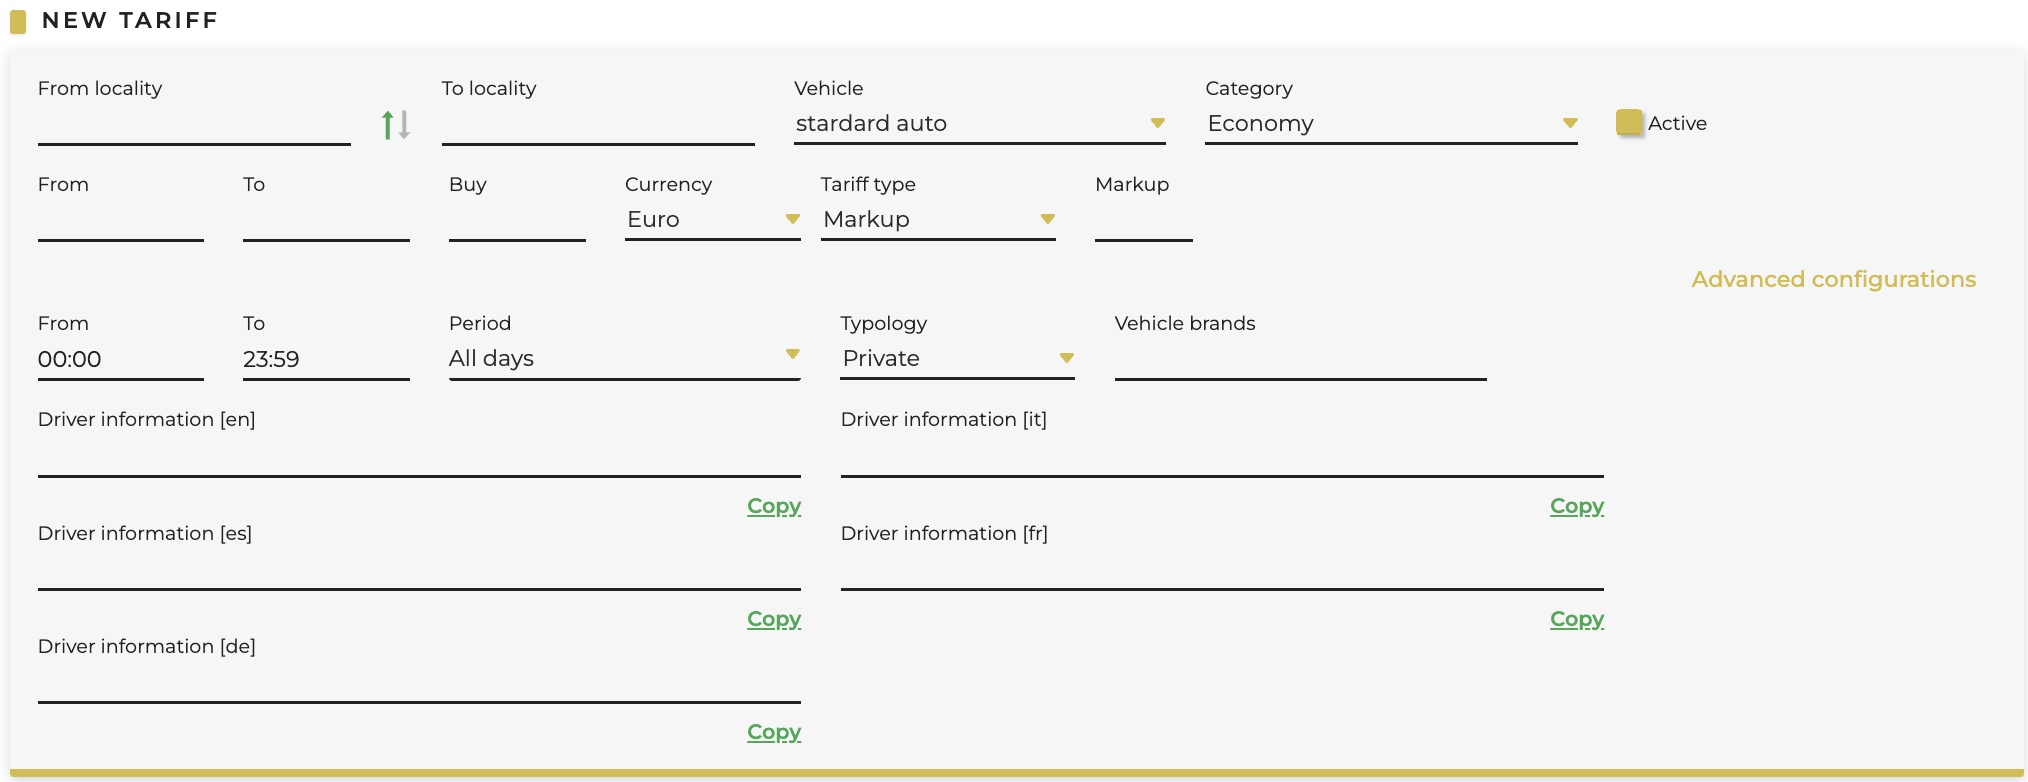Open the Category dropdown showing Economy
This screenshot has height=782, width=2028.
coord(1391,124)
